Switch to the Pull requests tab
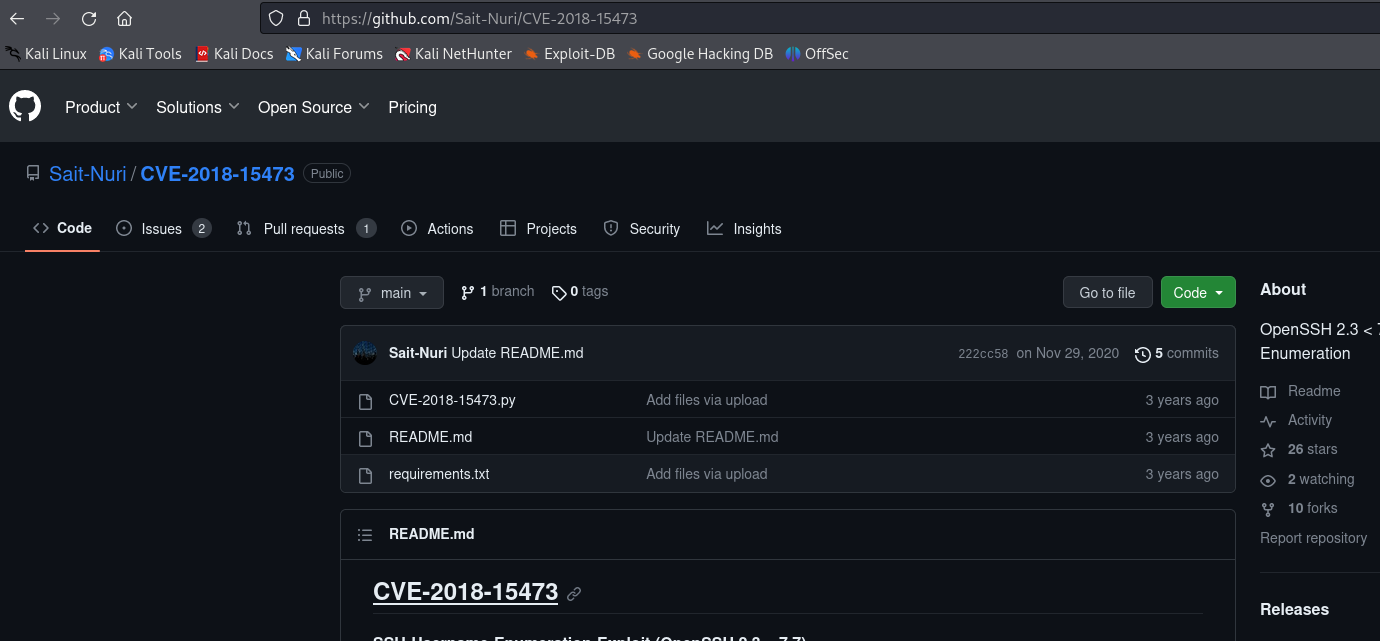Image resolution: width=1380 pixels, height=641 pixels. click(x=306, y=229)
